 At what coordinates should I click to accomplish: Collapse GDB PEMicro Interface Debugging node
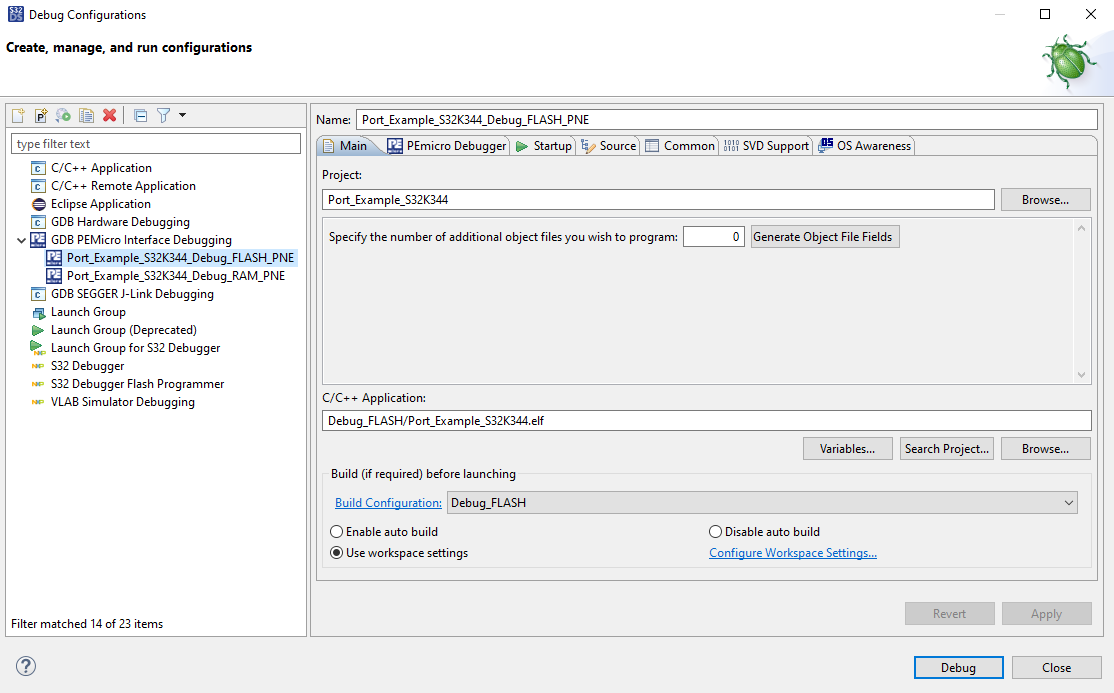[x=22, y=240]
